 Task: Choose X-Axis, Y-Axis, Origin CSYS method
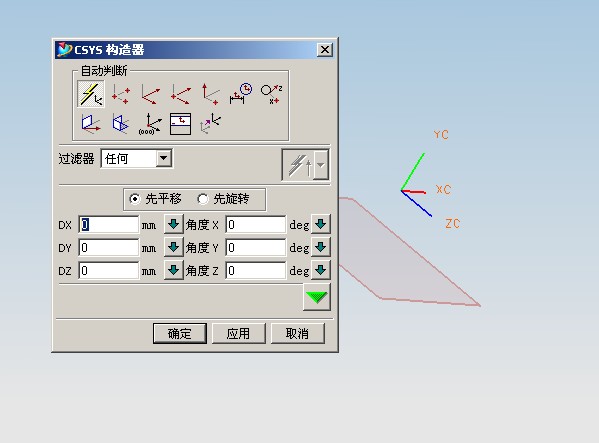tap(180, 94)
